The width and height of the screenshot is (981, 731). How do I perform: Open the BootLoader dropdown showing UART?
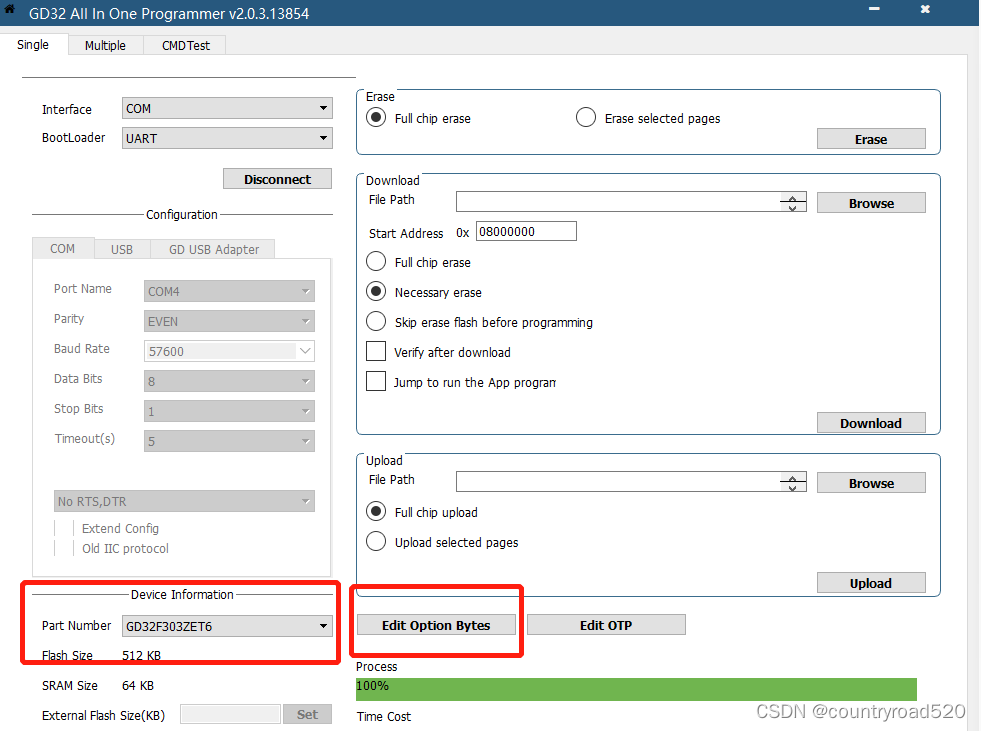(227, 138)
